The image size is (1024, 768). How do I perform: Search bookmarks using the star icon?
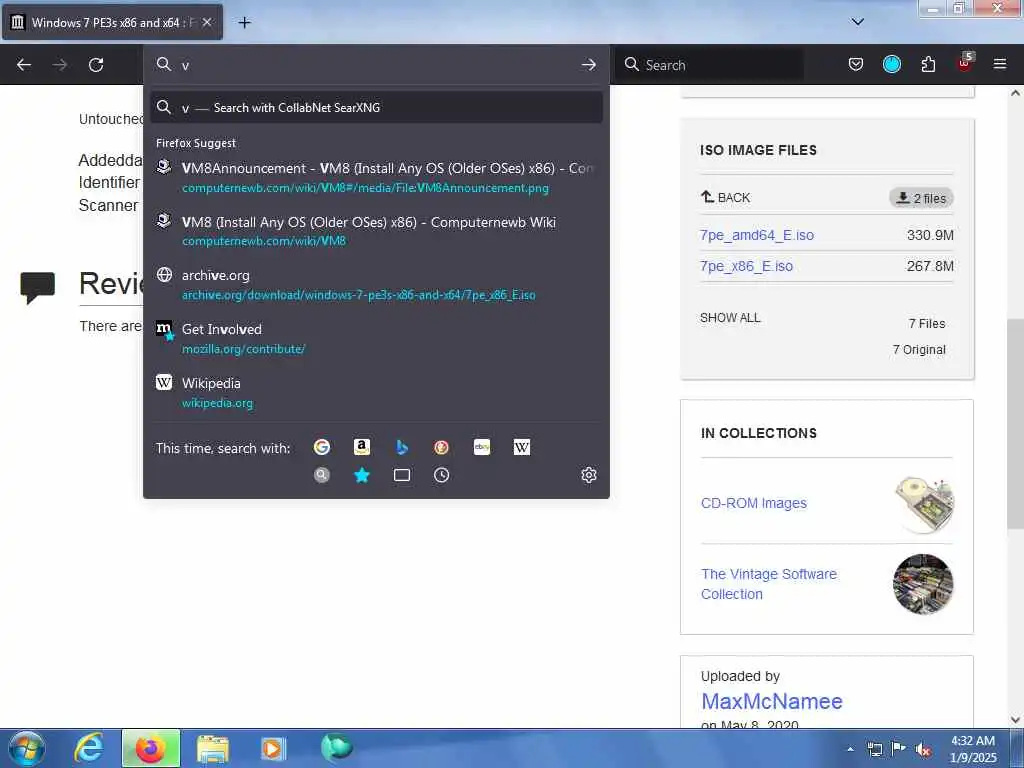click(362, 475)
